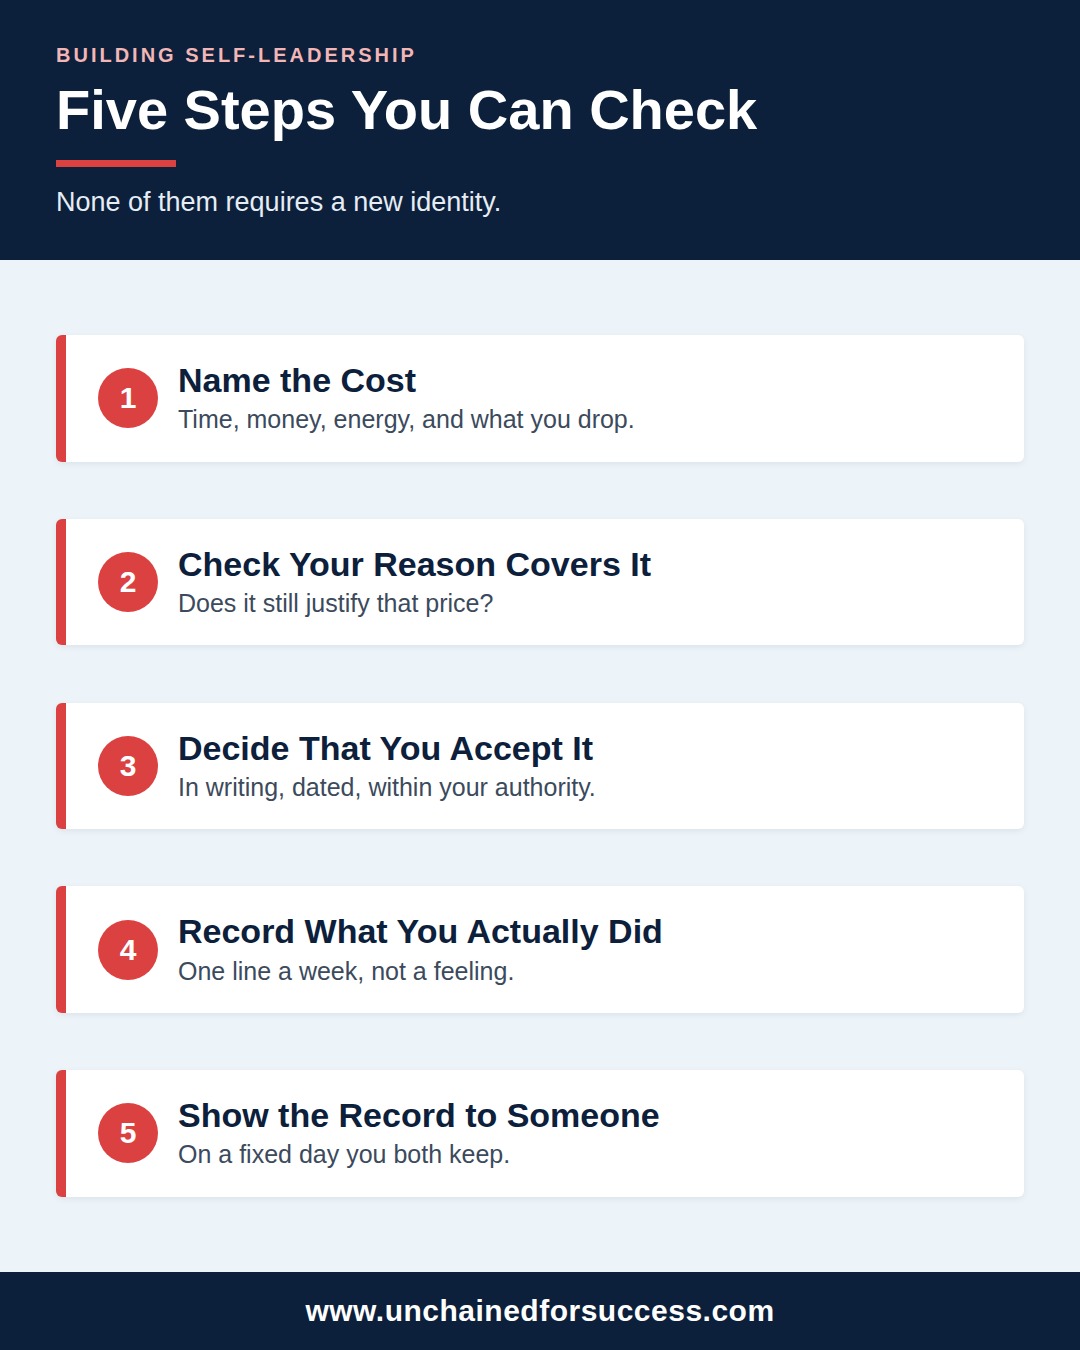Click "Time, money, energy, and what you drop."

point(406,420)
